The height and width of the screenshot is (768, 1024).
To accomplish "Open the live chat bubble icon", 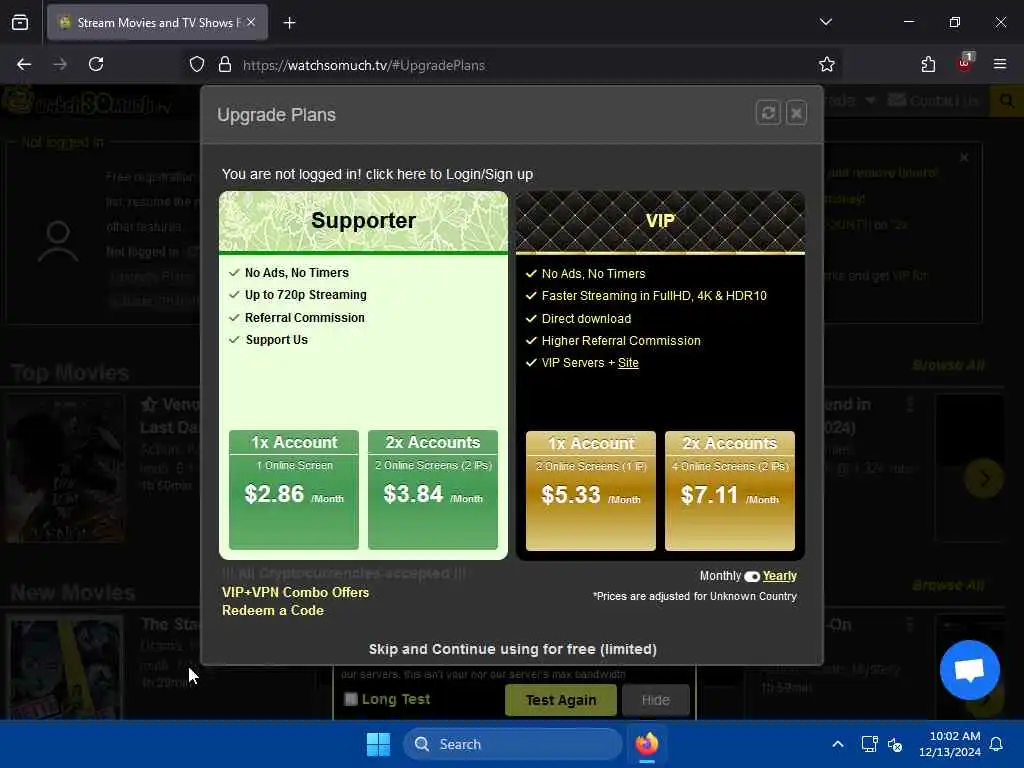I will tap(969, 669).
